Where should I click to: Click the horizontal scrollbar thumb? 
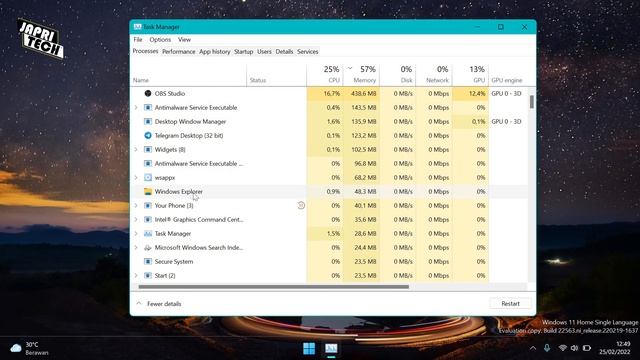[x=273, y=287]
